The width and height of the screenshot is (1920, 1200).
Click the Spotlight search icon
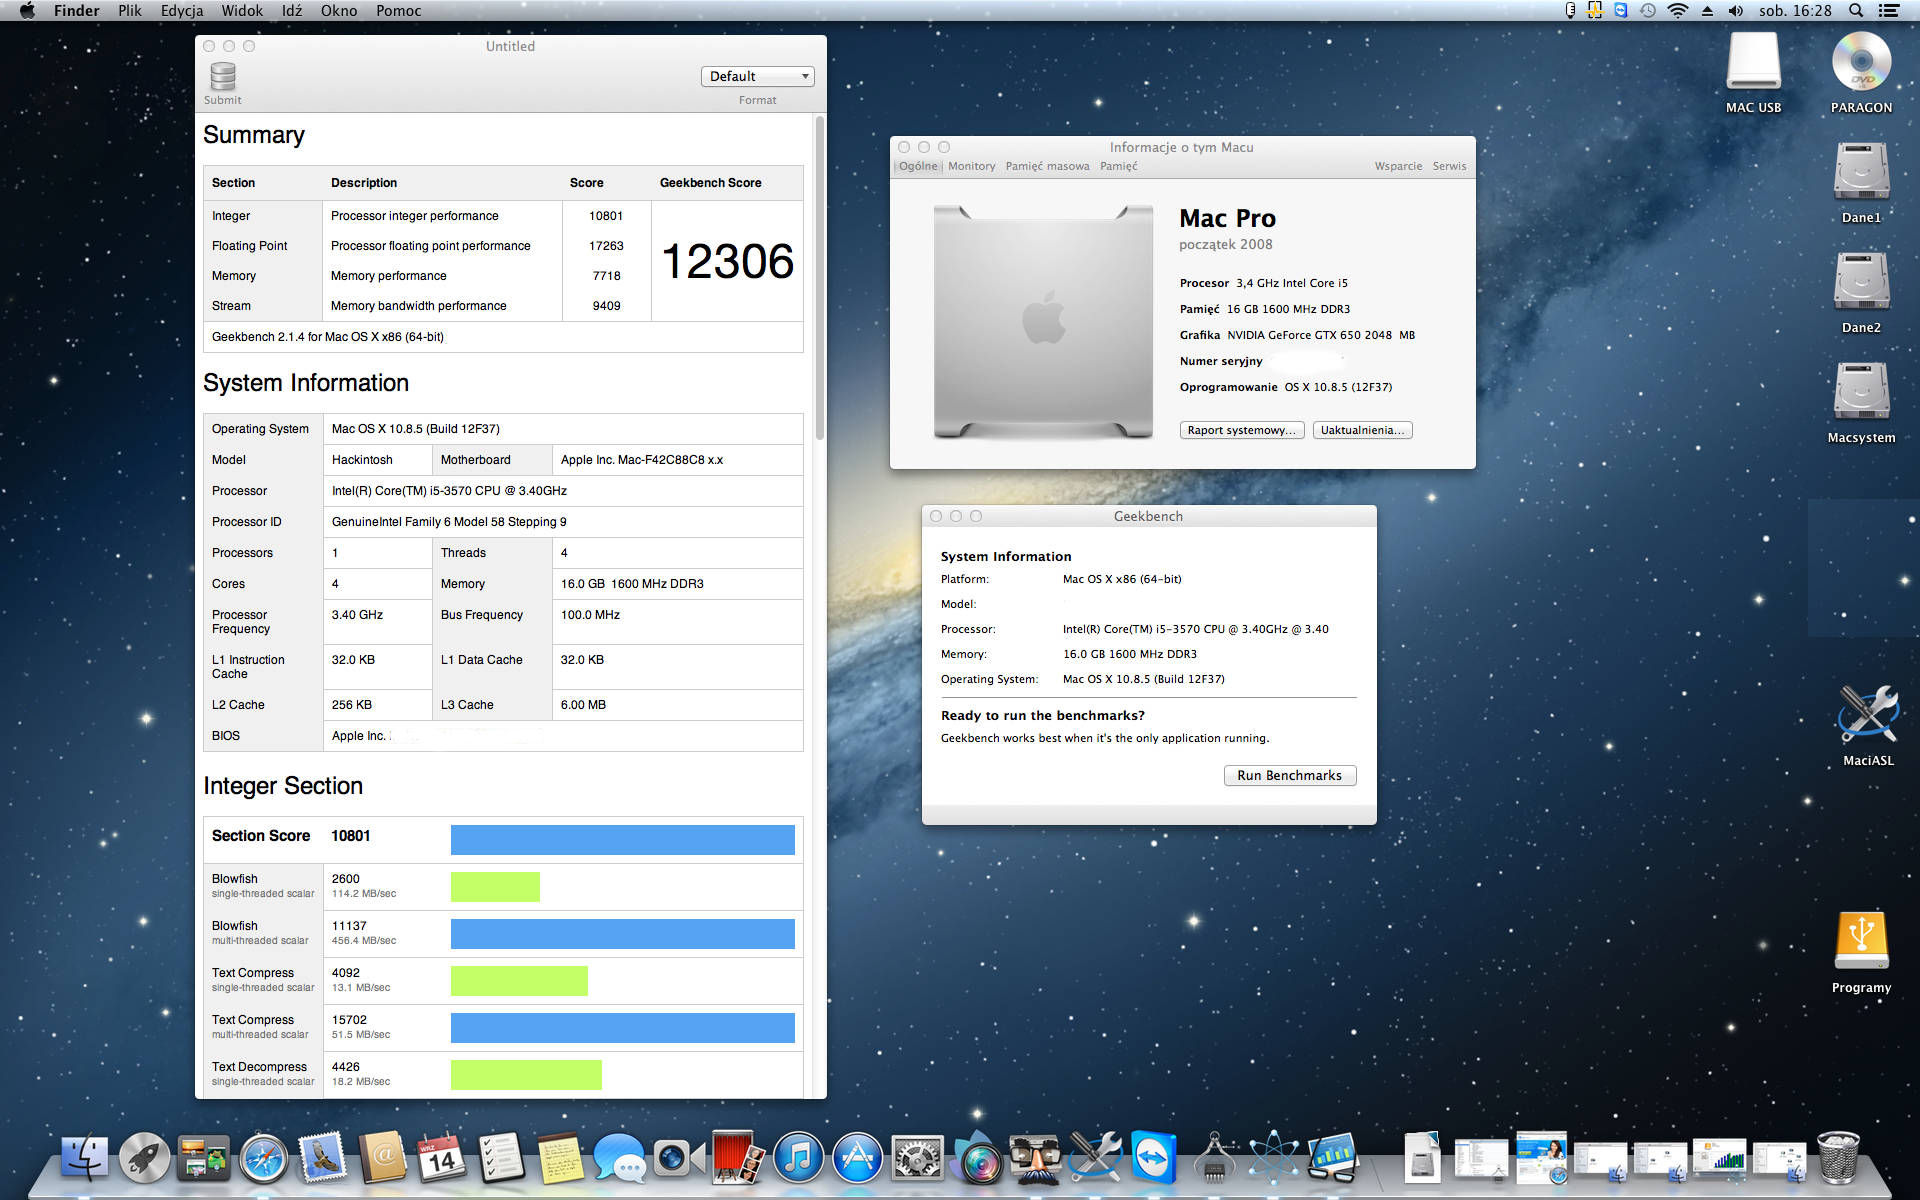pyautogui.click(x=1855, y=11)
